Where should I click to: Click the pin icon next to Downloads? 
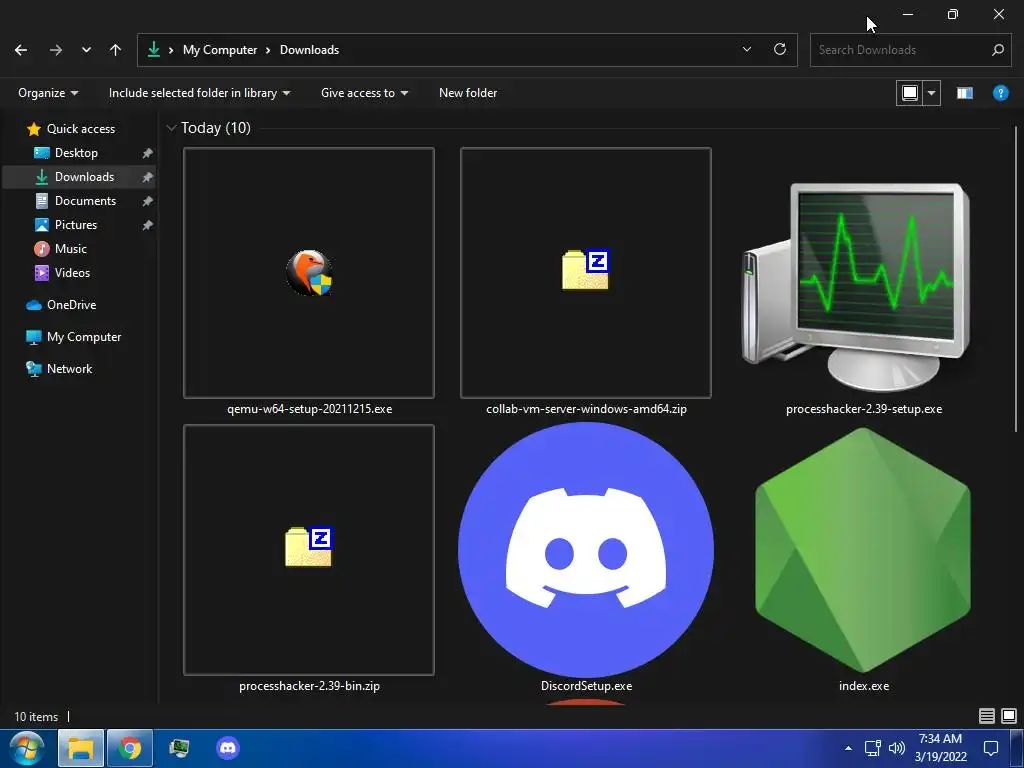148,177
